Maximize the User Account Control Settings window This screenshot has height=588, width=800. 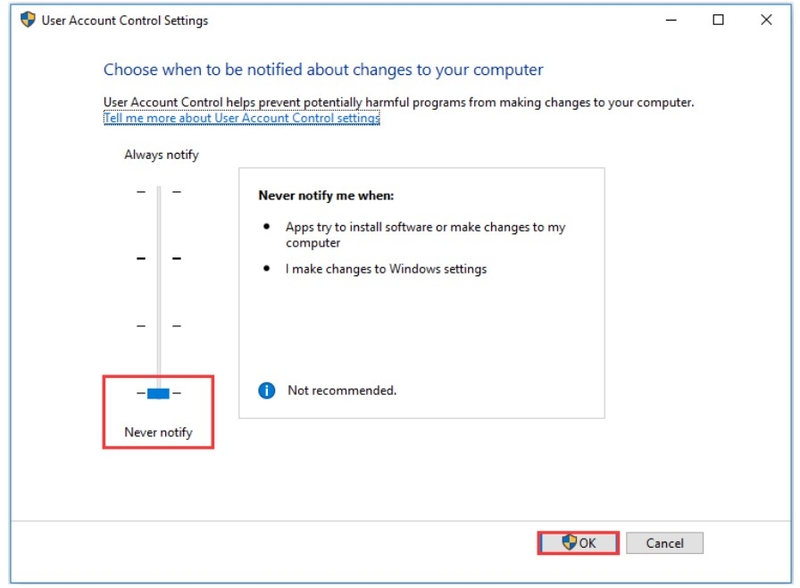pos(718,20)
